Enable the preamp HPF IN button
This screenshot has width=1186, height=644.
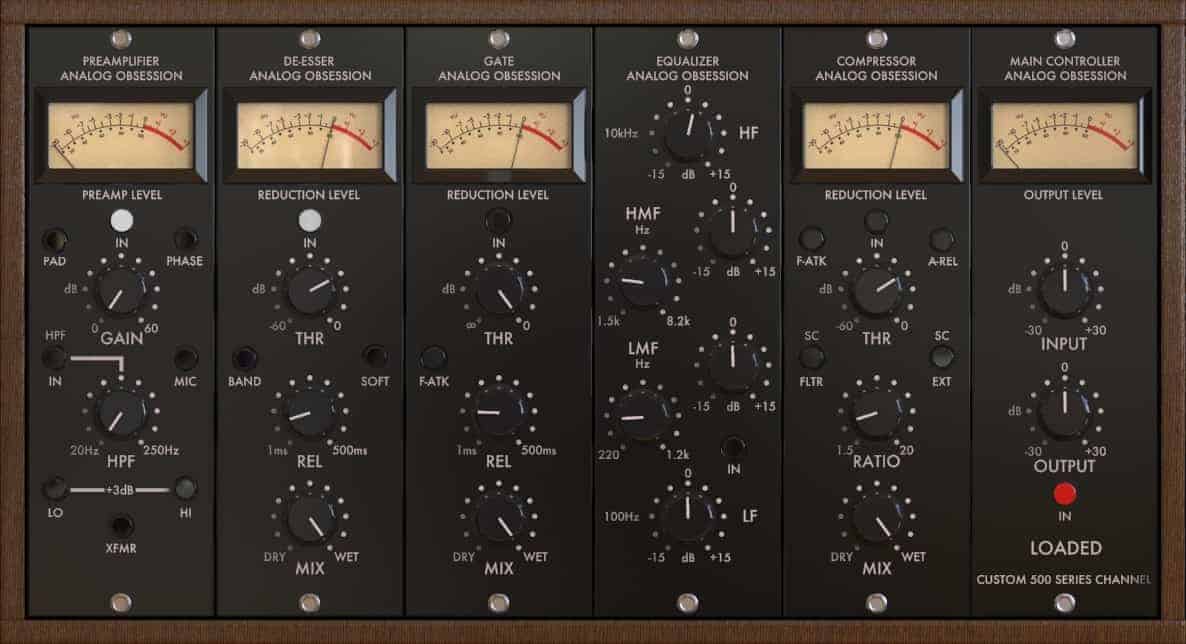(x=54, y=358)
